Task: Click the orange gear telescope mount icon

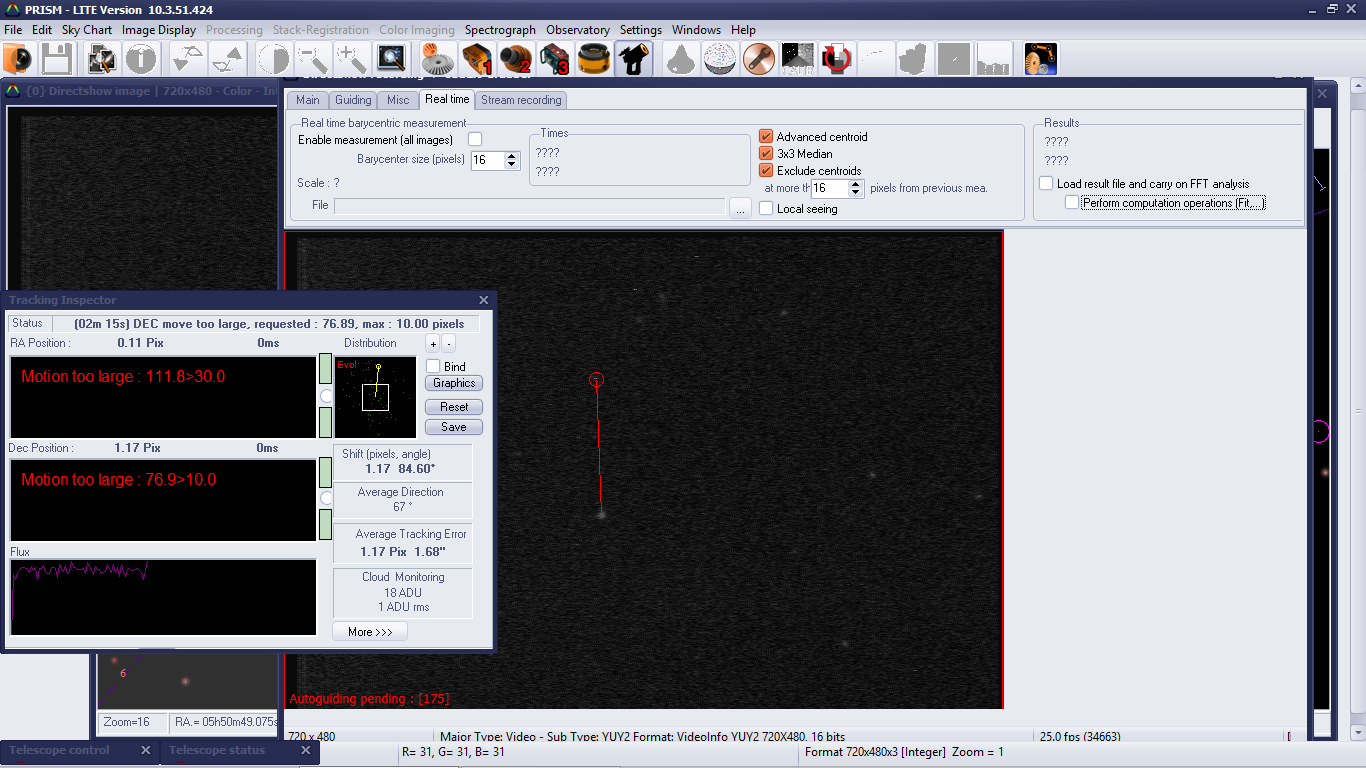Action: coord(437,59)
